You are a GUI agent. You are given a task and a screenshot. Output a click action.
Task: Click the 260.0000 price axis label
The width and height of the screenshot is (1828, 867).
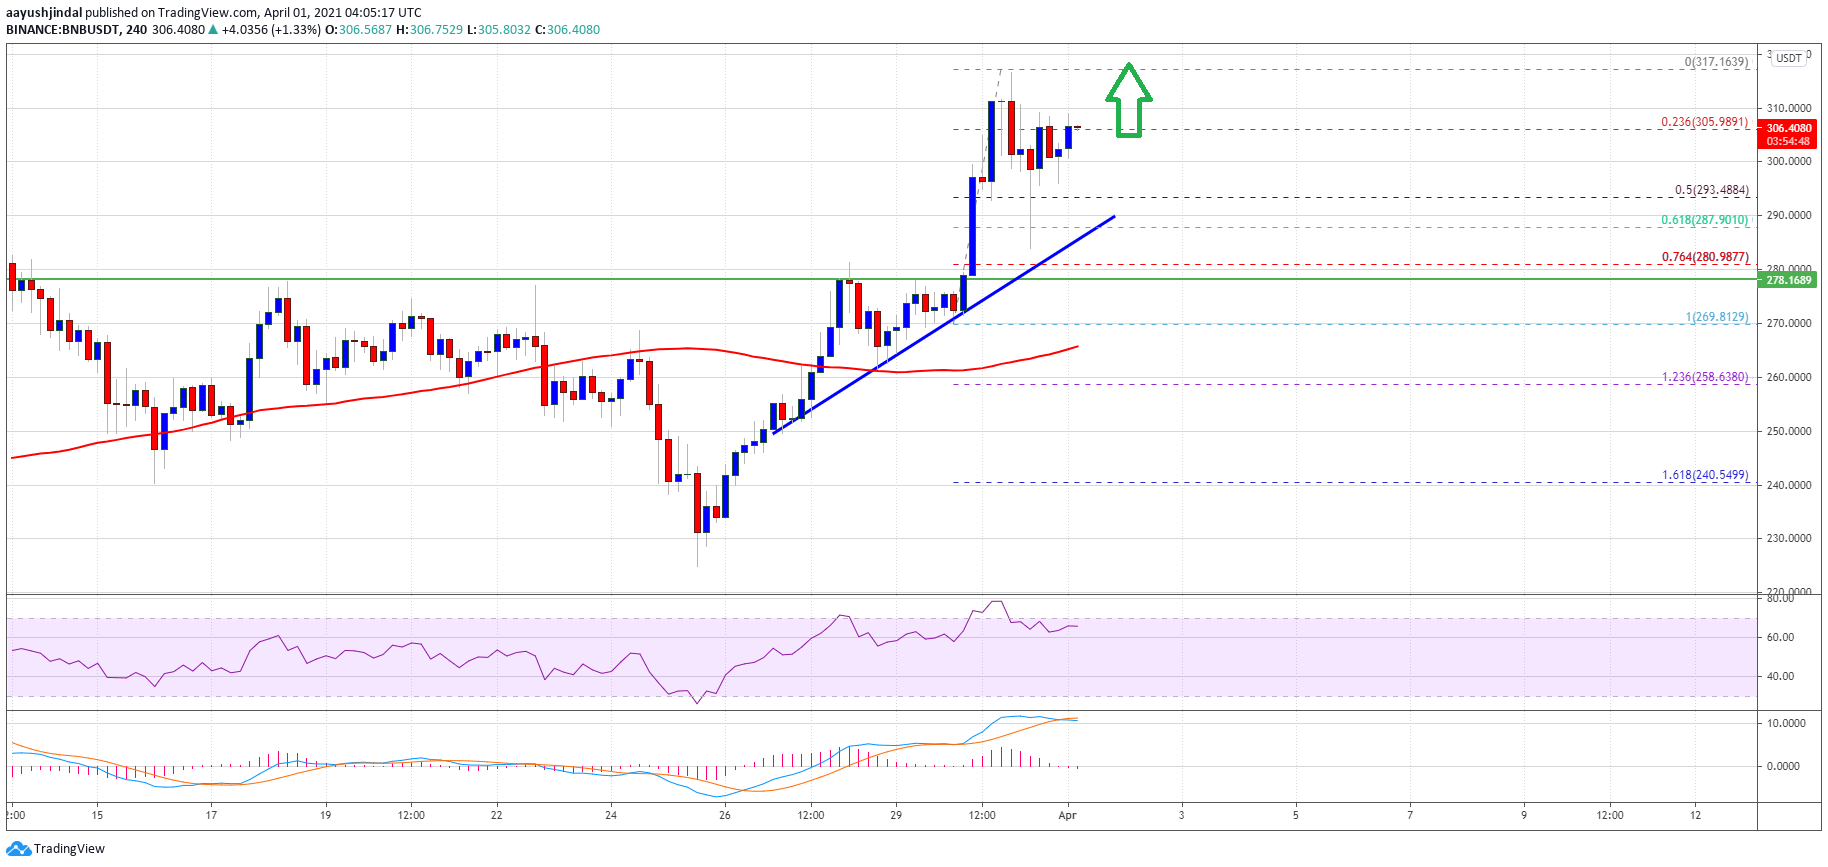[1789, 377]
